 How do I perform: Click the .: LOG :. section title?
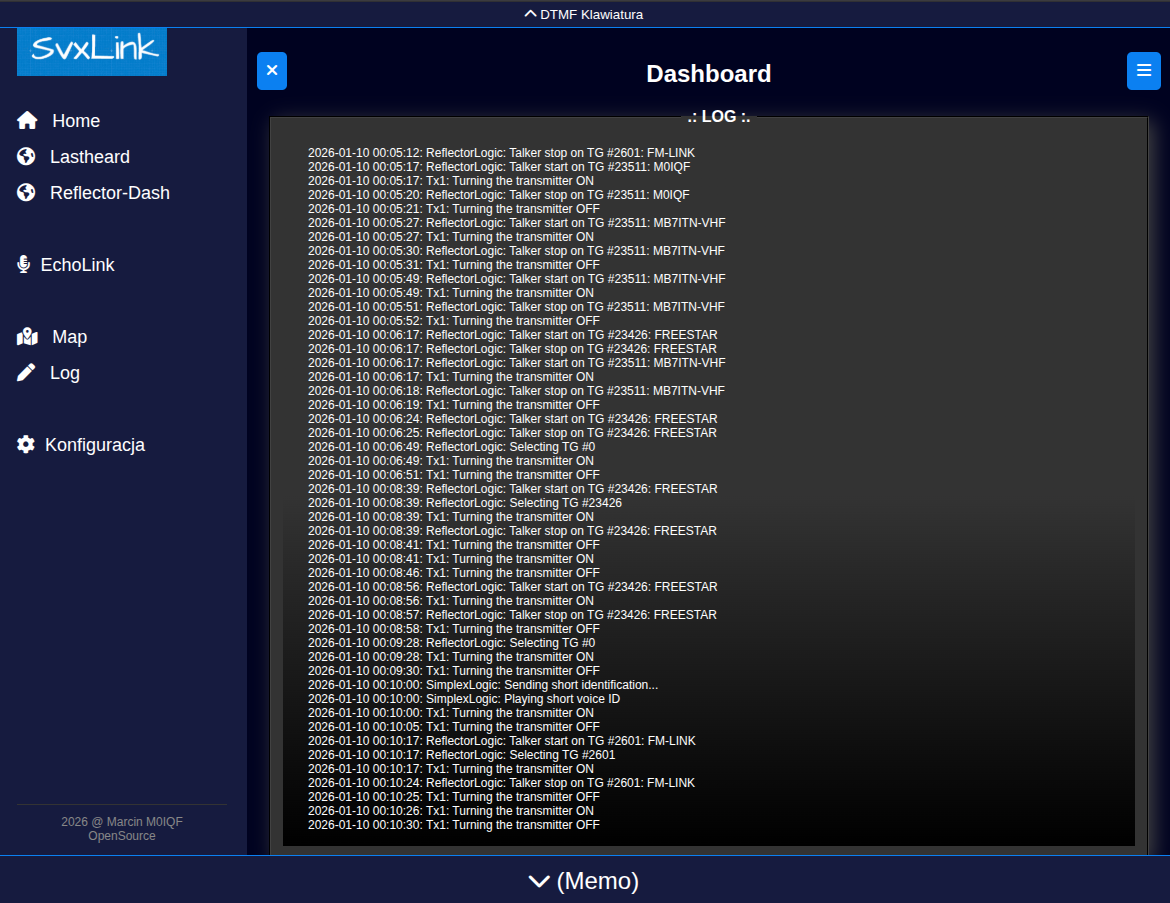coord(718,117)
